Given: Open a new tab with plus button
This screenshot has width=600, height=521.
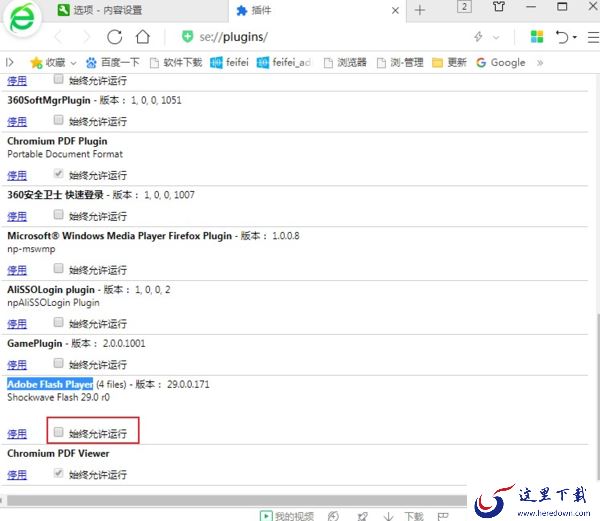Looking at the screenshot, I should pos(420,10).
